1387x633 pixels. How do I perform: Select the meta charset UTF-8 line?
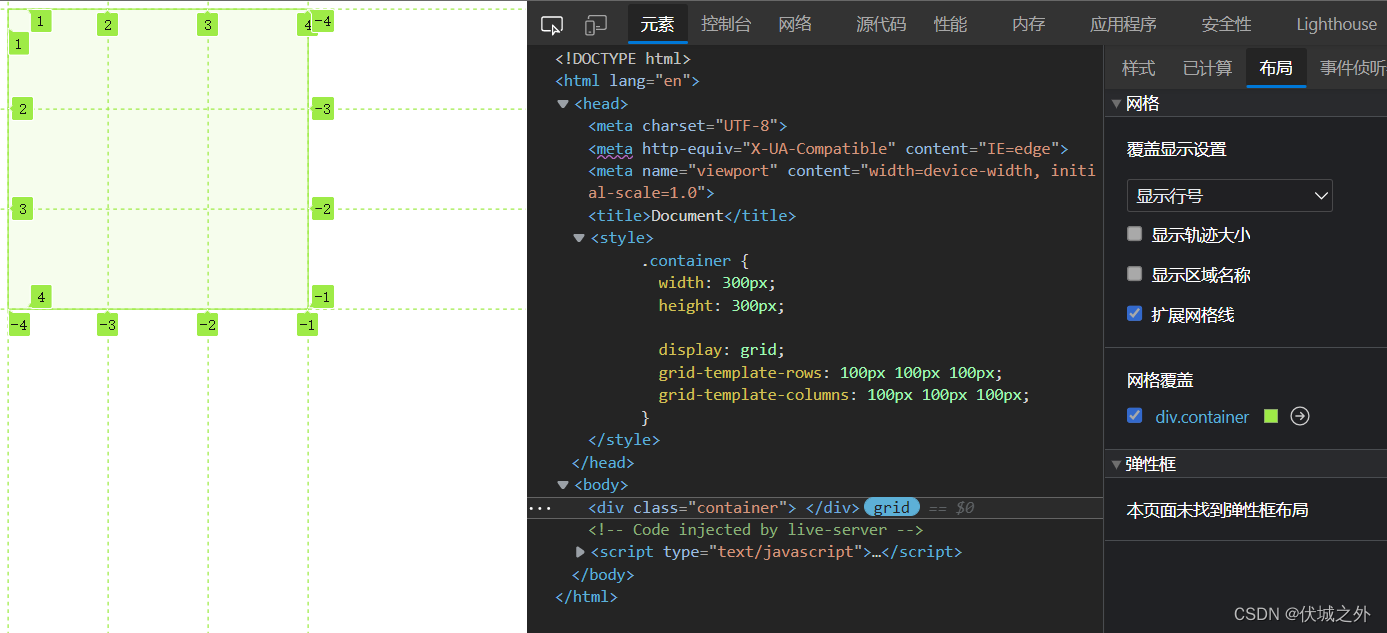[x=688, y=126]
